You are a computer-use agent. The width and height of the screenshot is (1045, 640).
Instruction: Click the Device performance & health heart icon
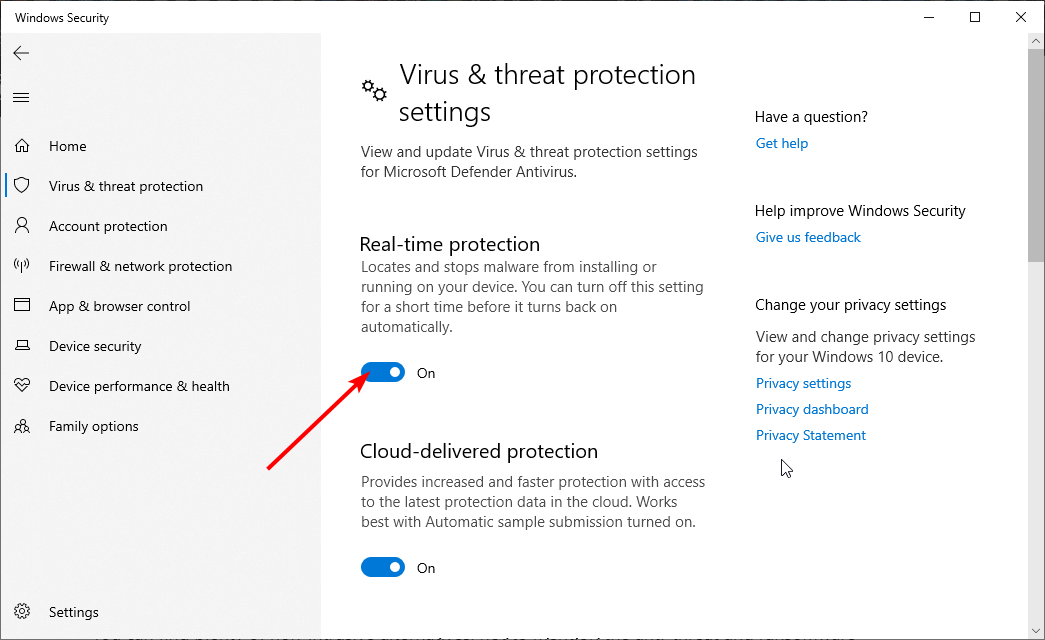pyautogui.click(x=22, y=385)
